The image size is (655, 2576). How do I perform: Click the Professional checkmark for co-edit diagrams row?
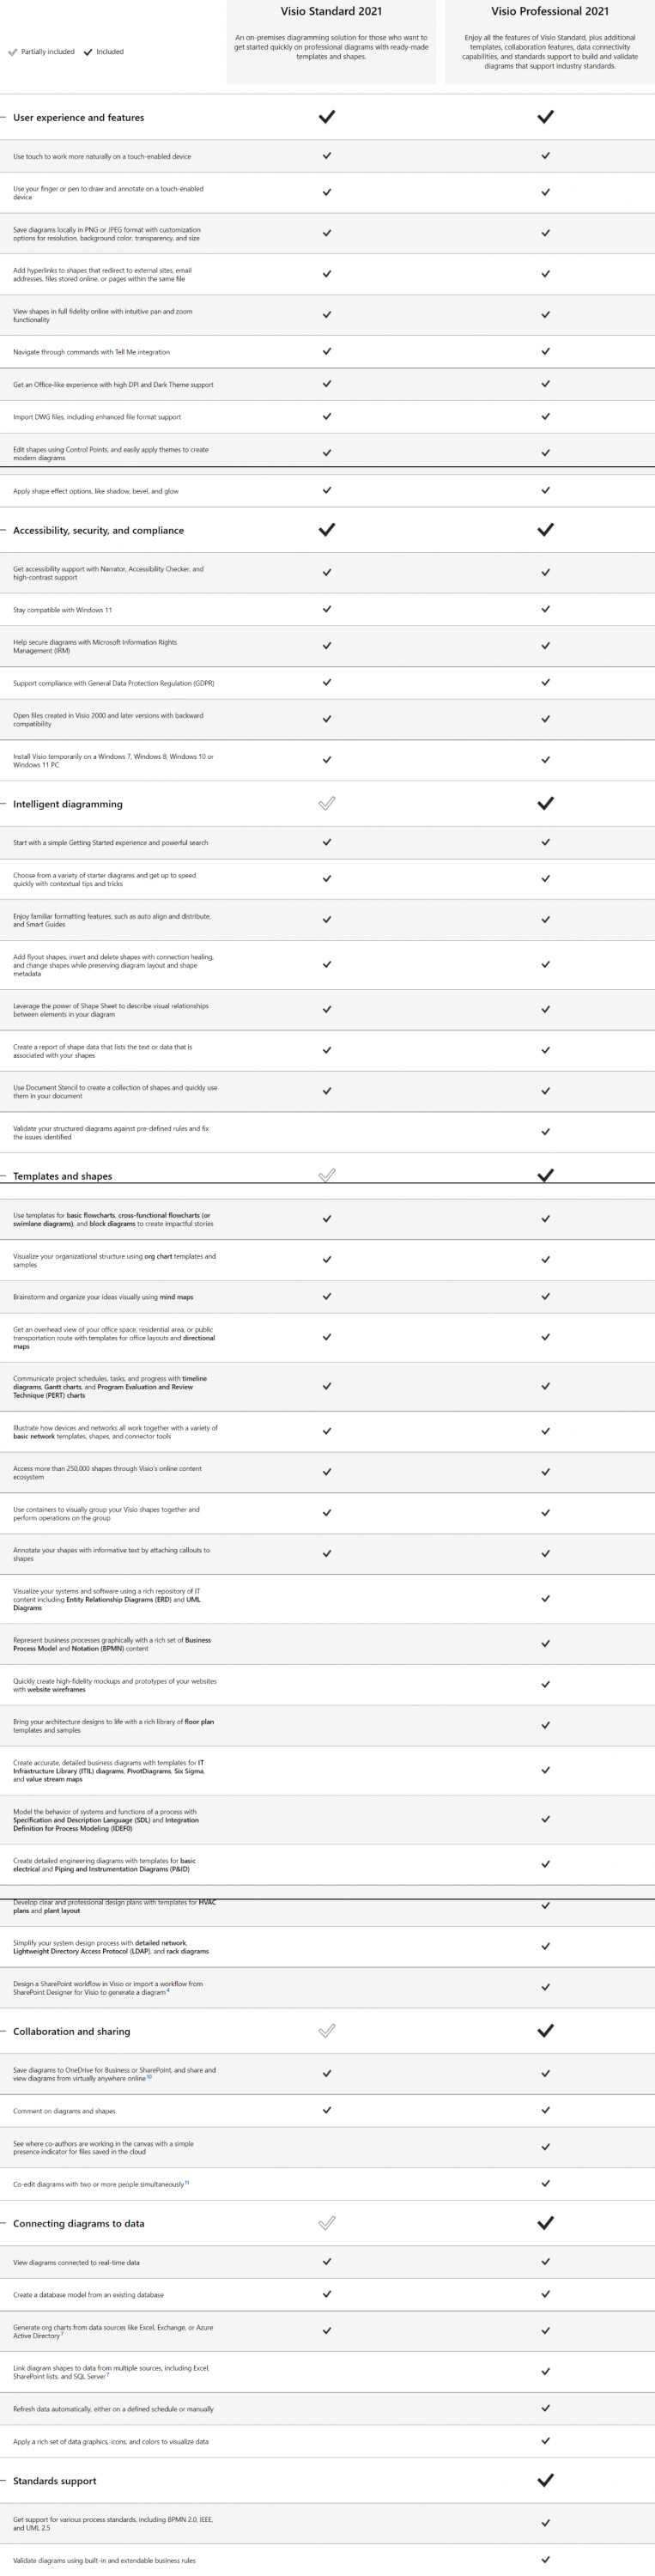click(545, 2183)
